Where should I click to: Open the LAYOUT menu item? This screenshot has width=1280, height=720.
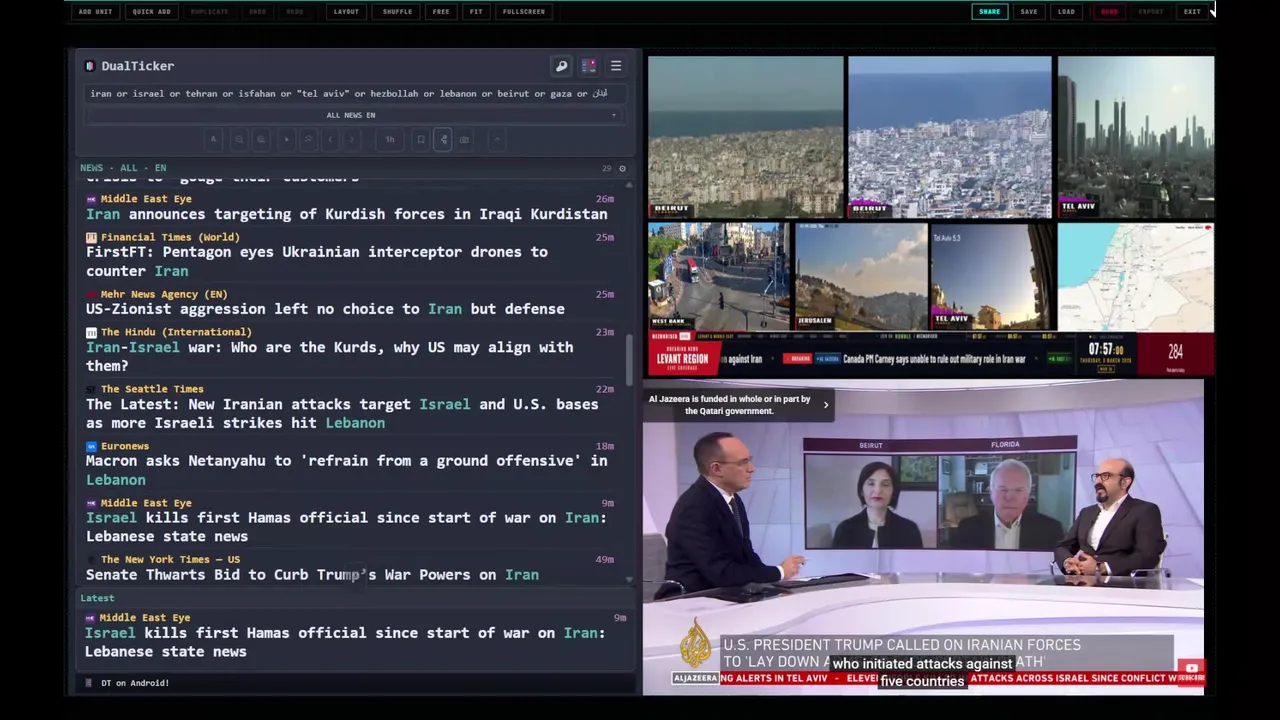click(x=346, y=12)
